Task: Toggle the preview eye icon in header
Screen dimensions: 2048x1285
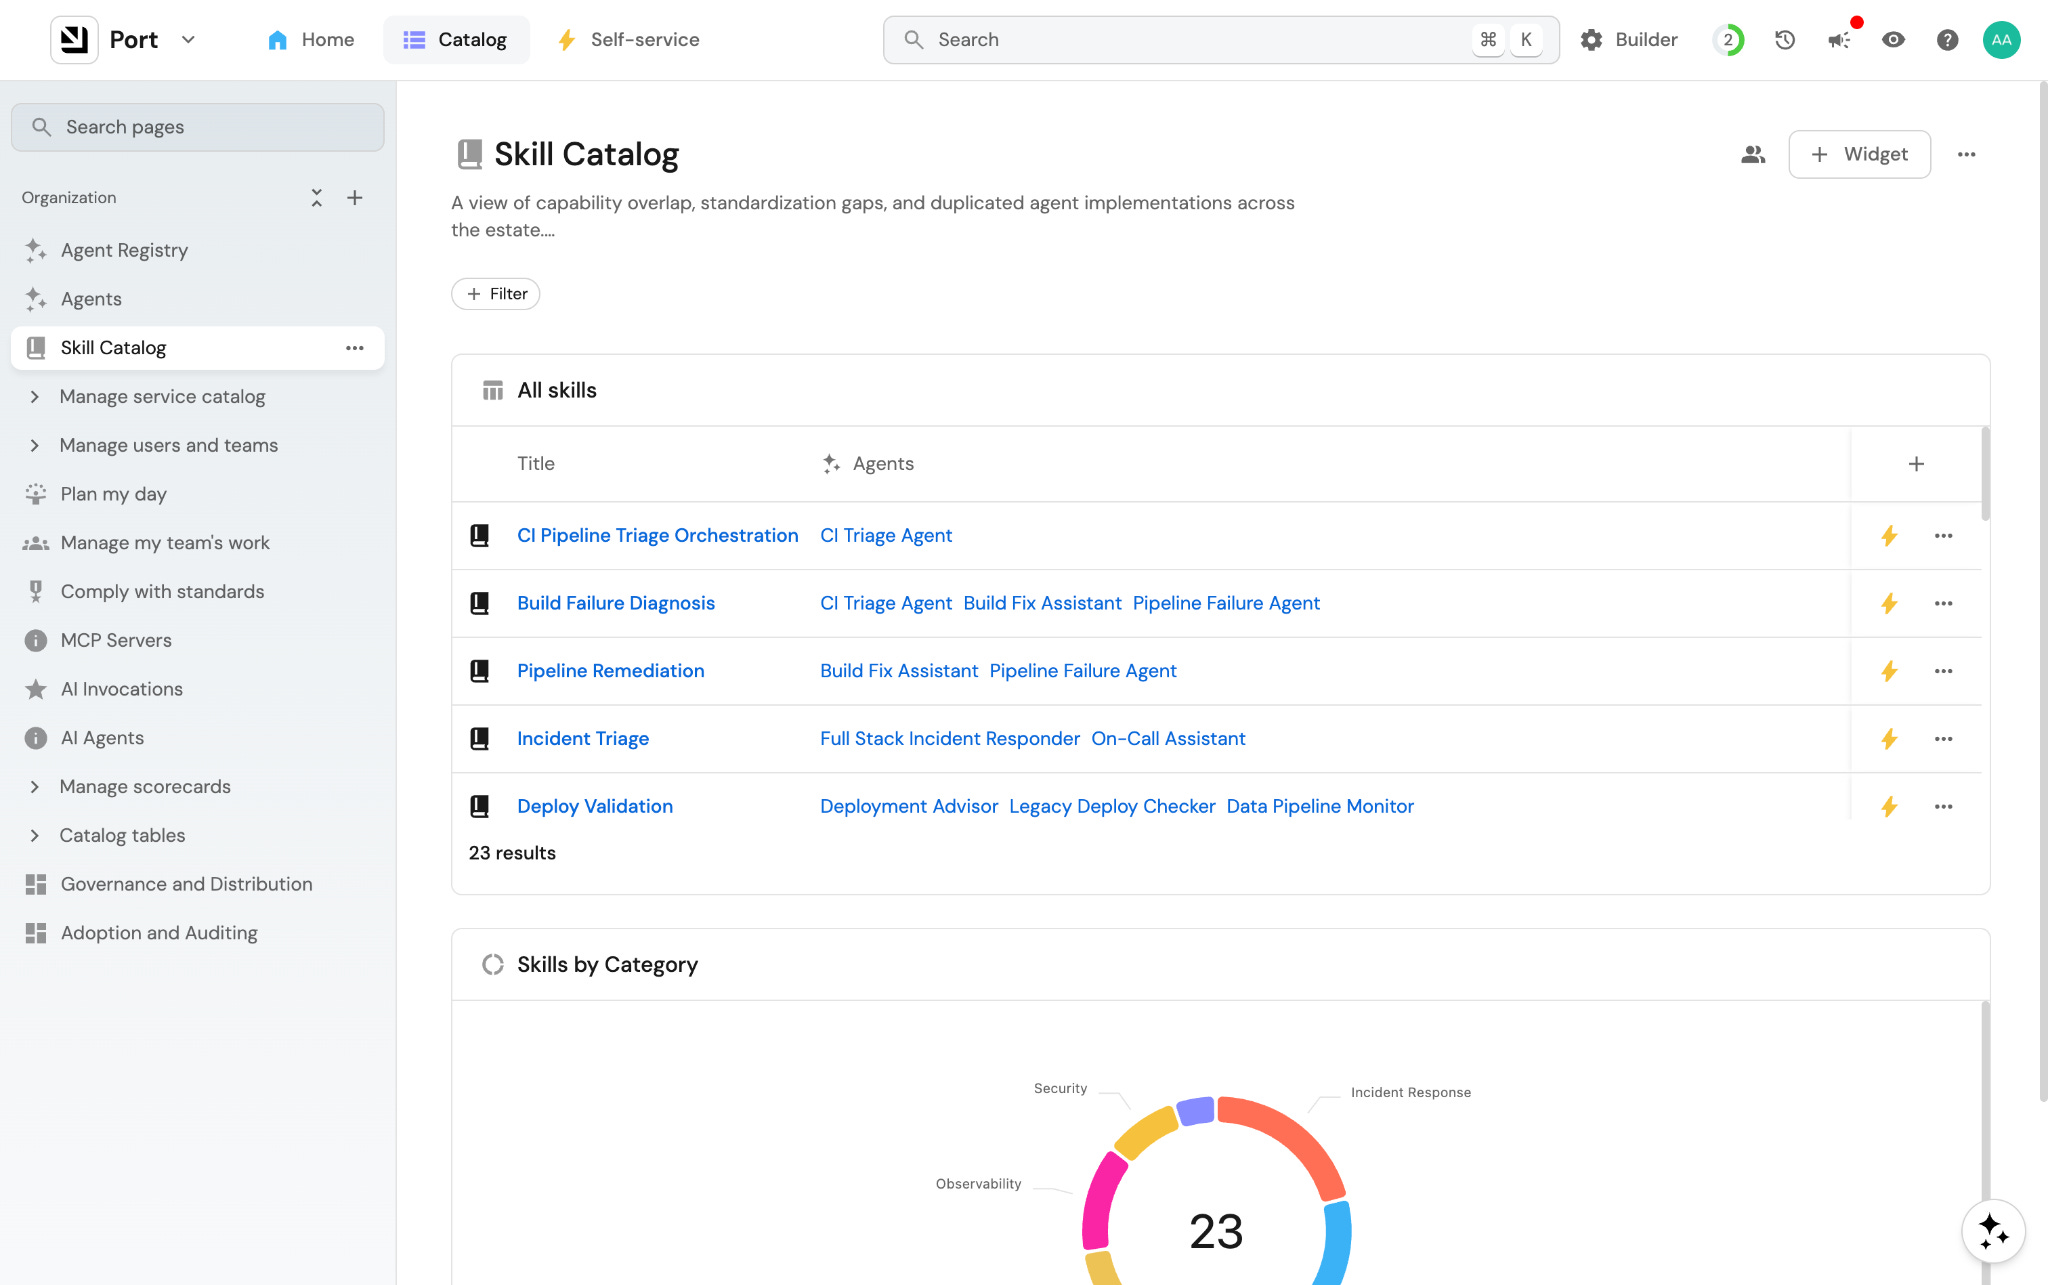Action: pyautogui.click(x=1893, y=40)
